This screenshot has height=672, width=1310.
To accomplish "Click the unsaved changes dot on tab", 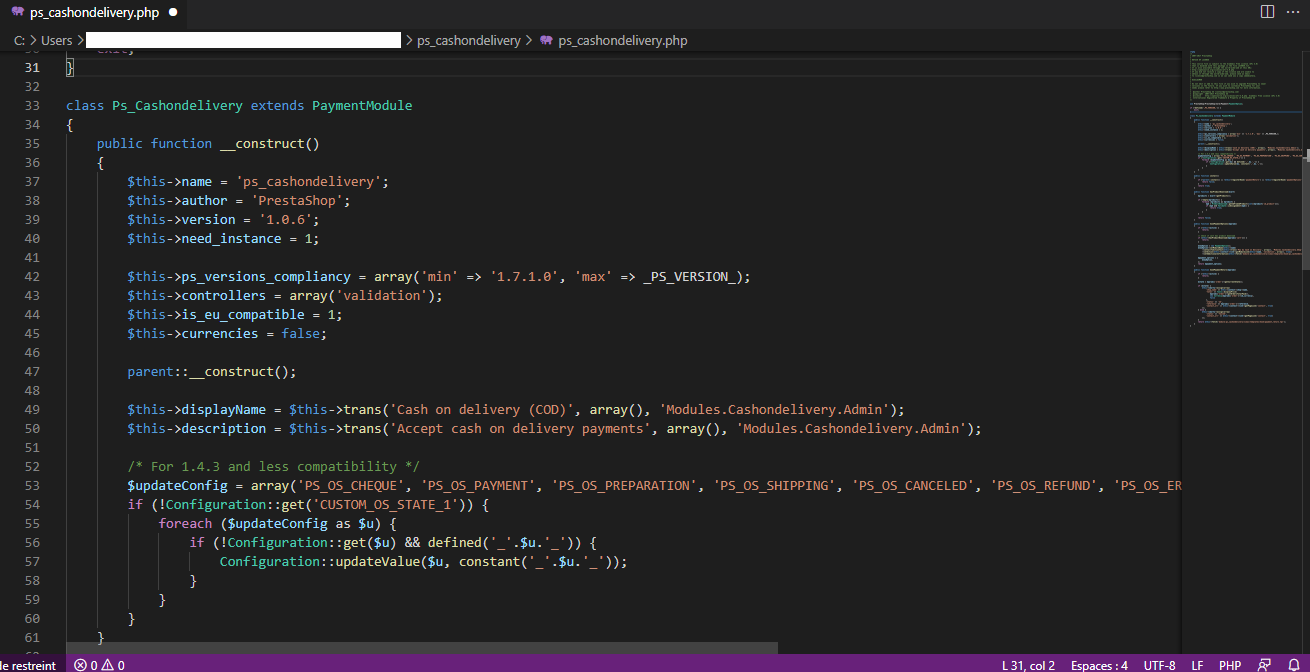I will tap(173, 13).
